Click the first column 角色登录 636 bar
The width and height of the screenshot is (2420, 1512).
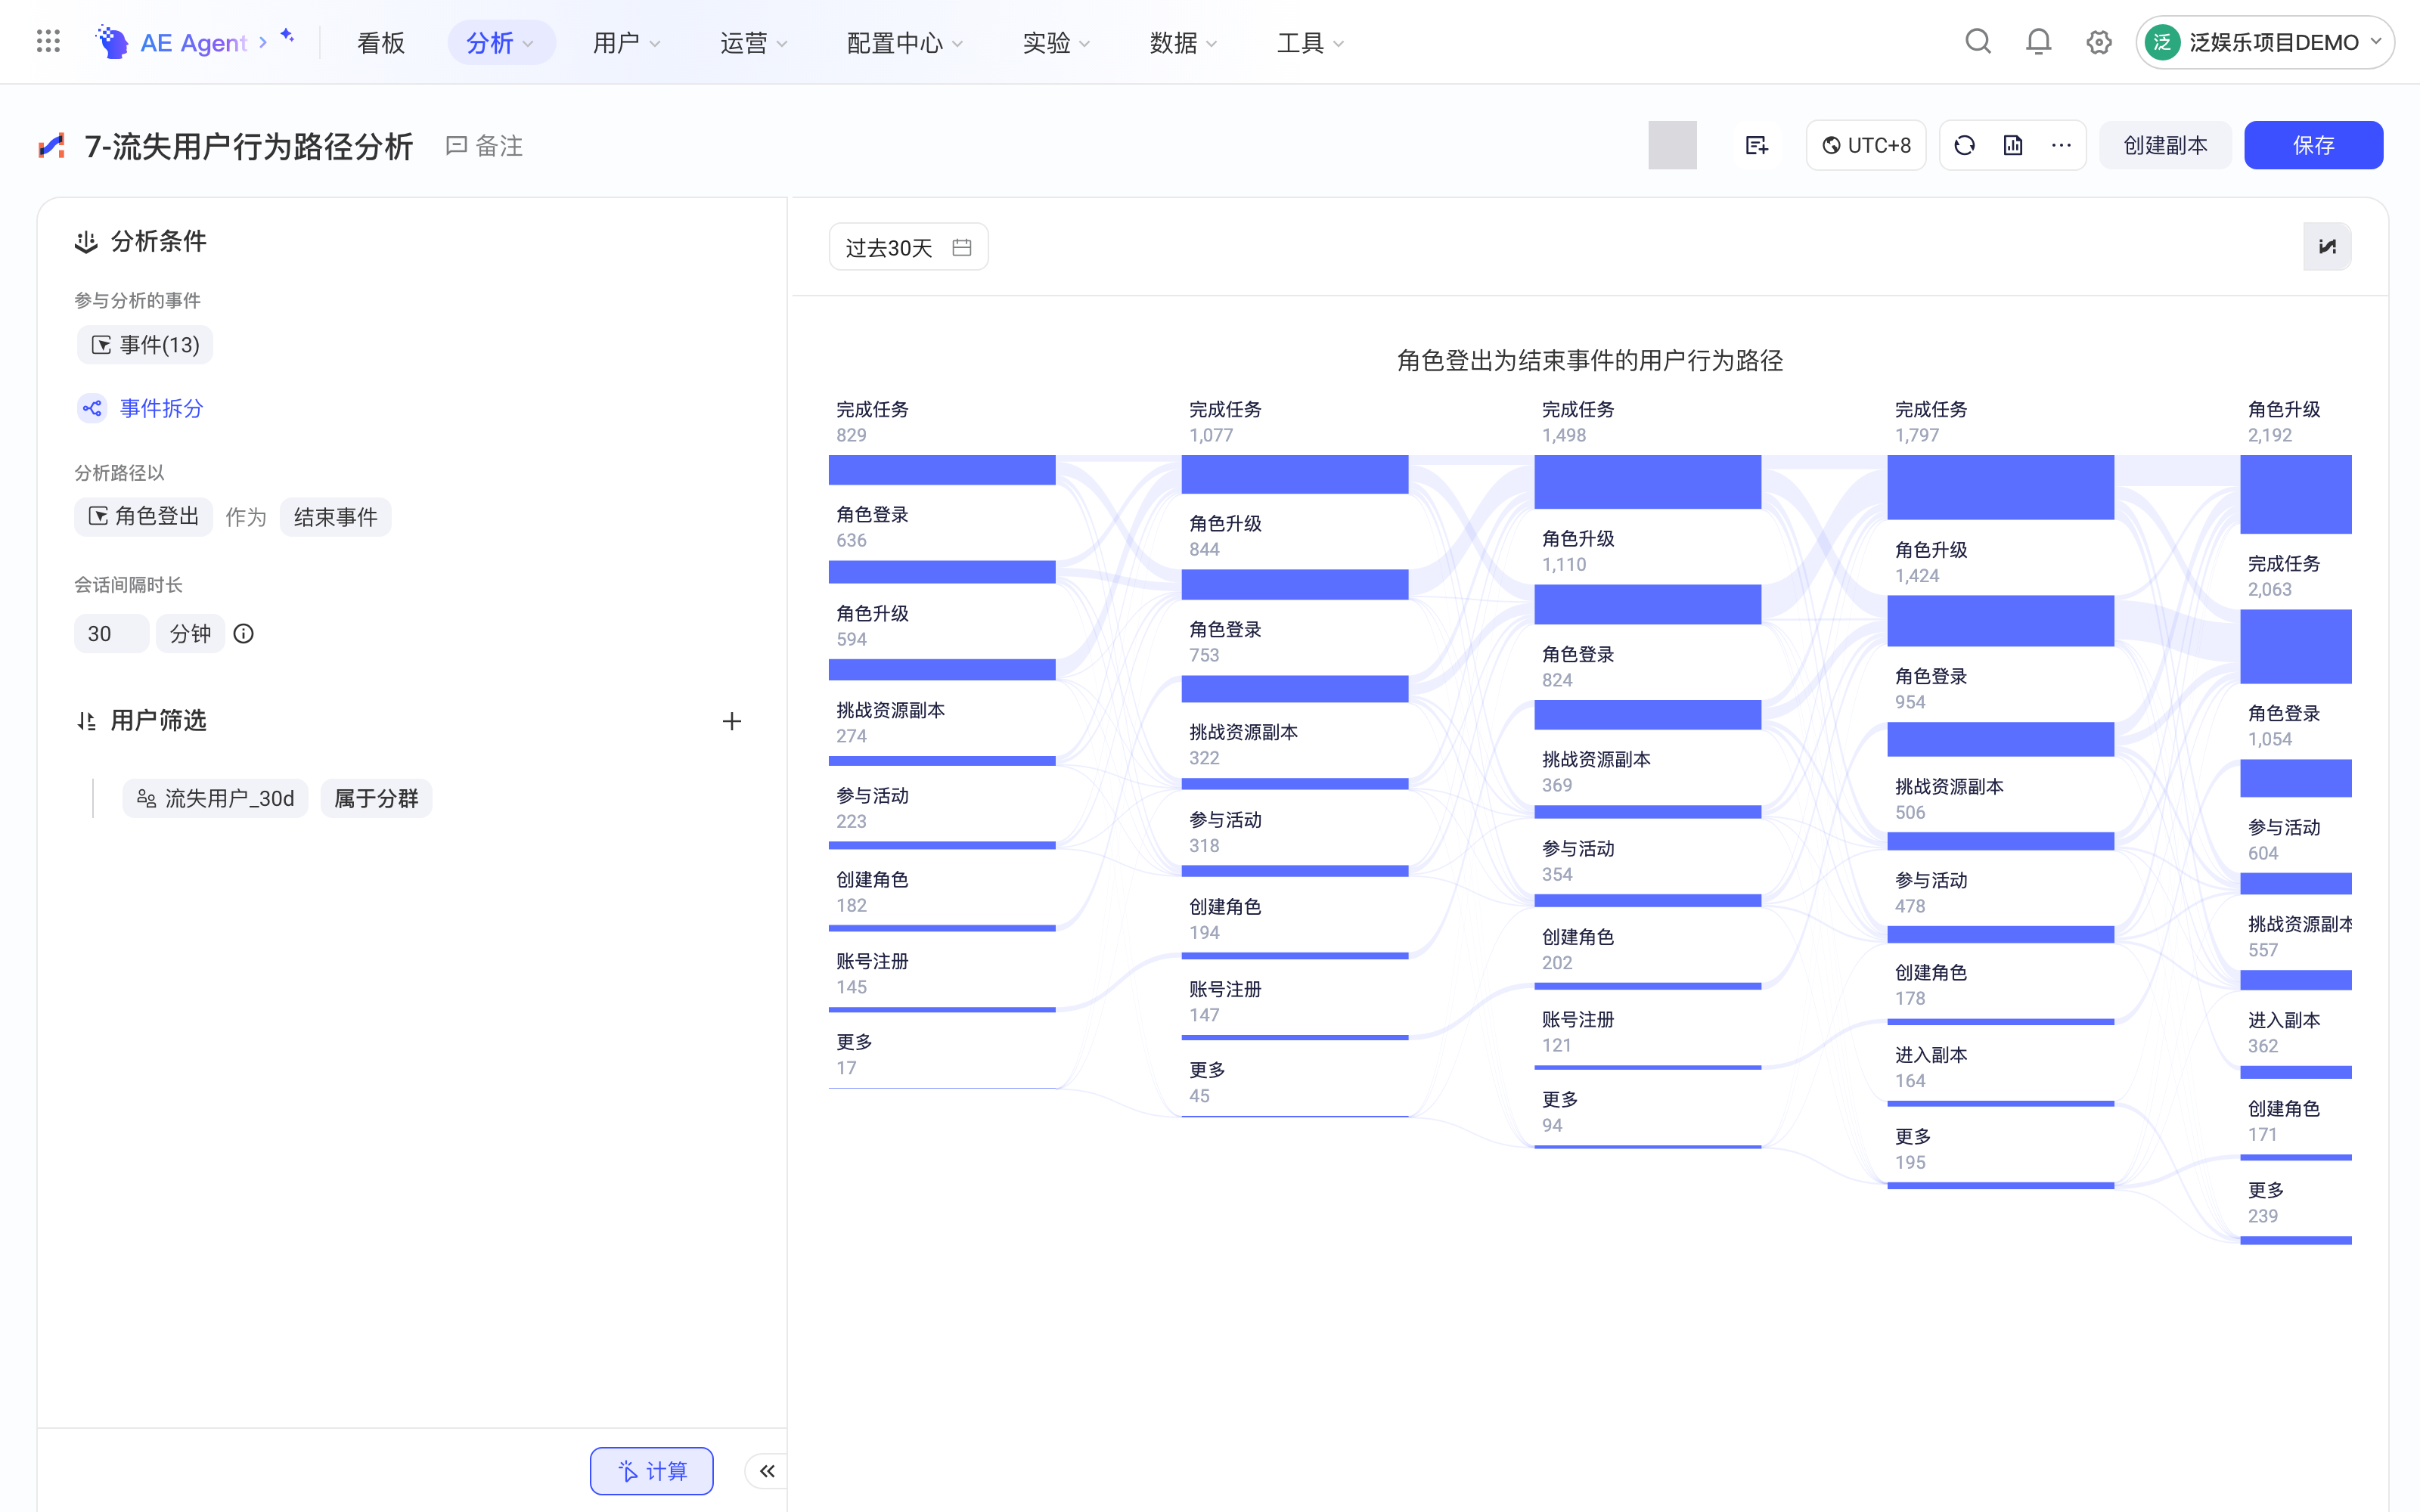point(942,572)
